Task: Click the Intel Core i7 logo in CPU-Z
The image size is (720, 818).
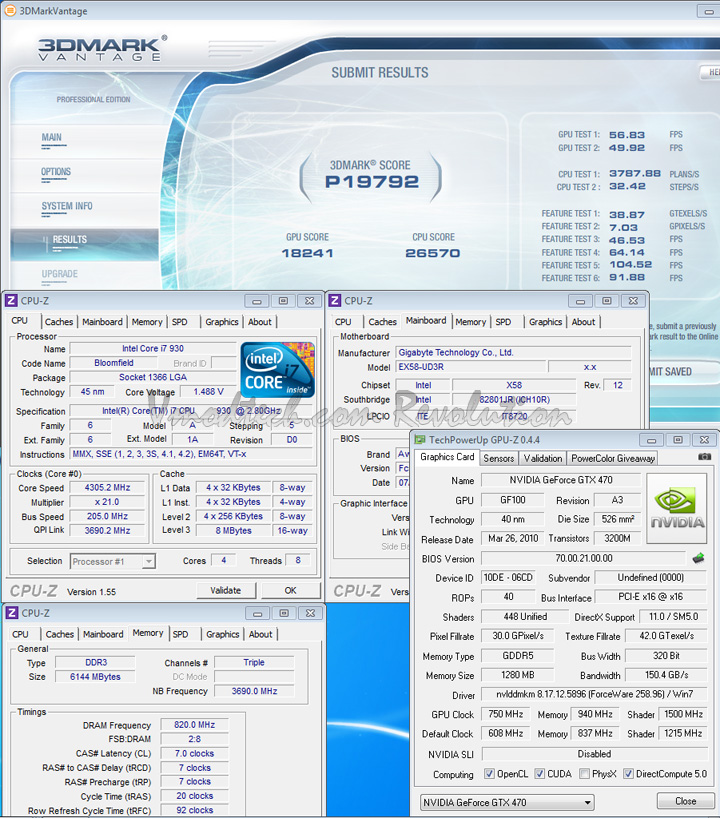Action: [278, 369]
